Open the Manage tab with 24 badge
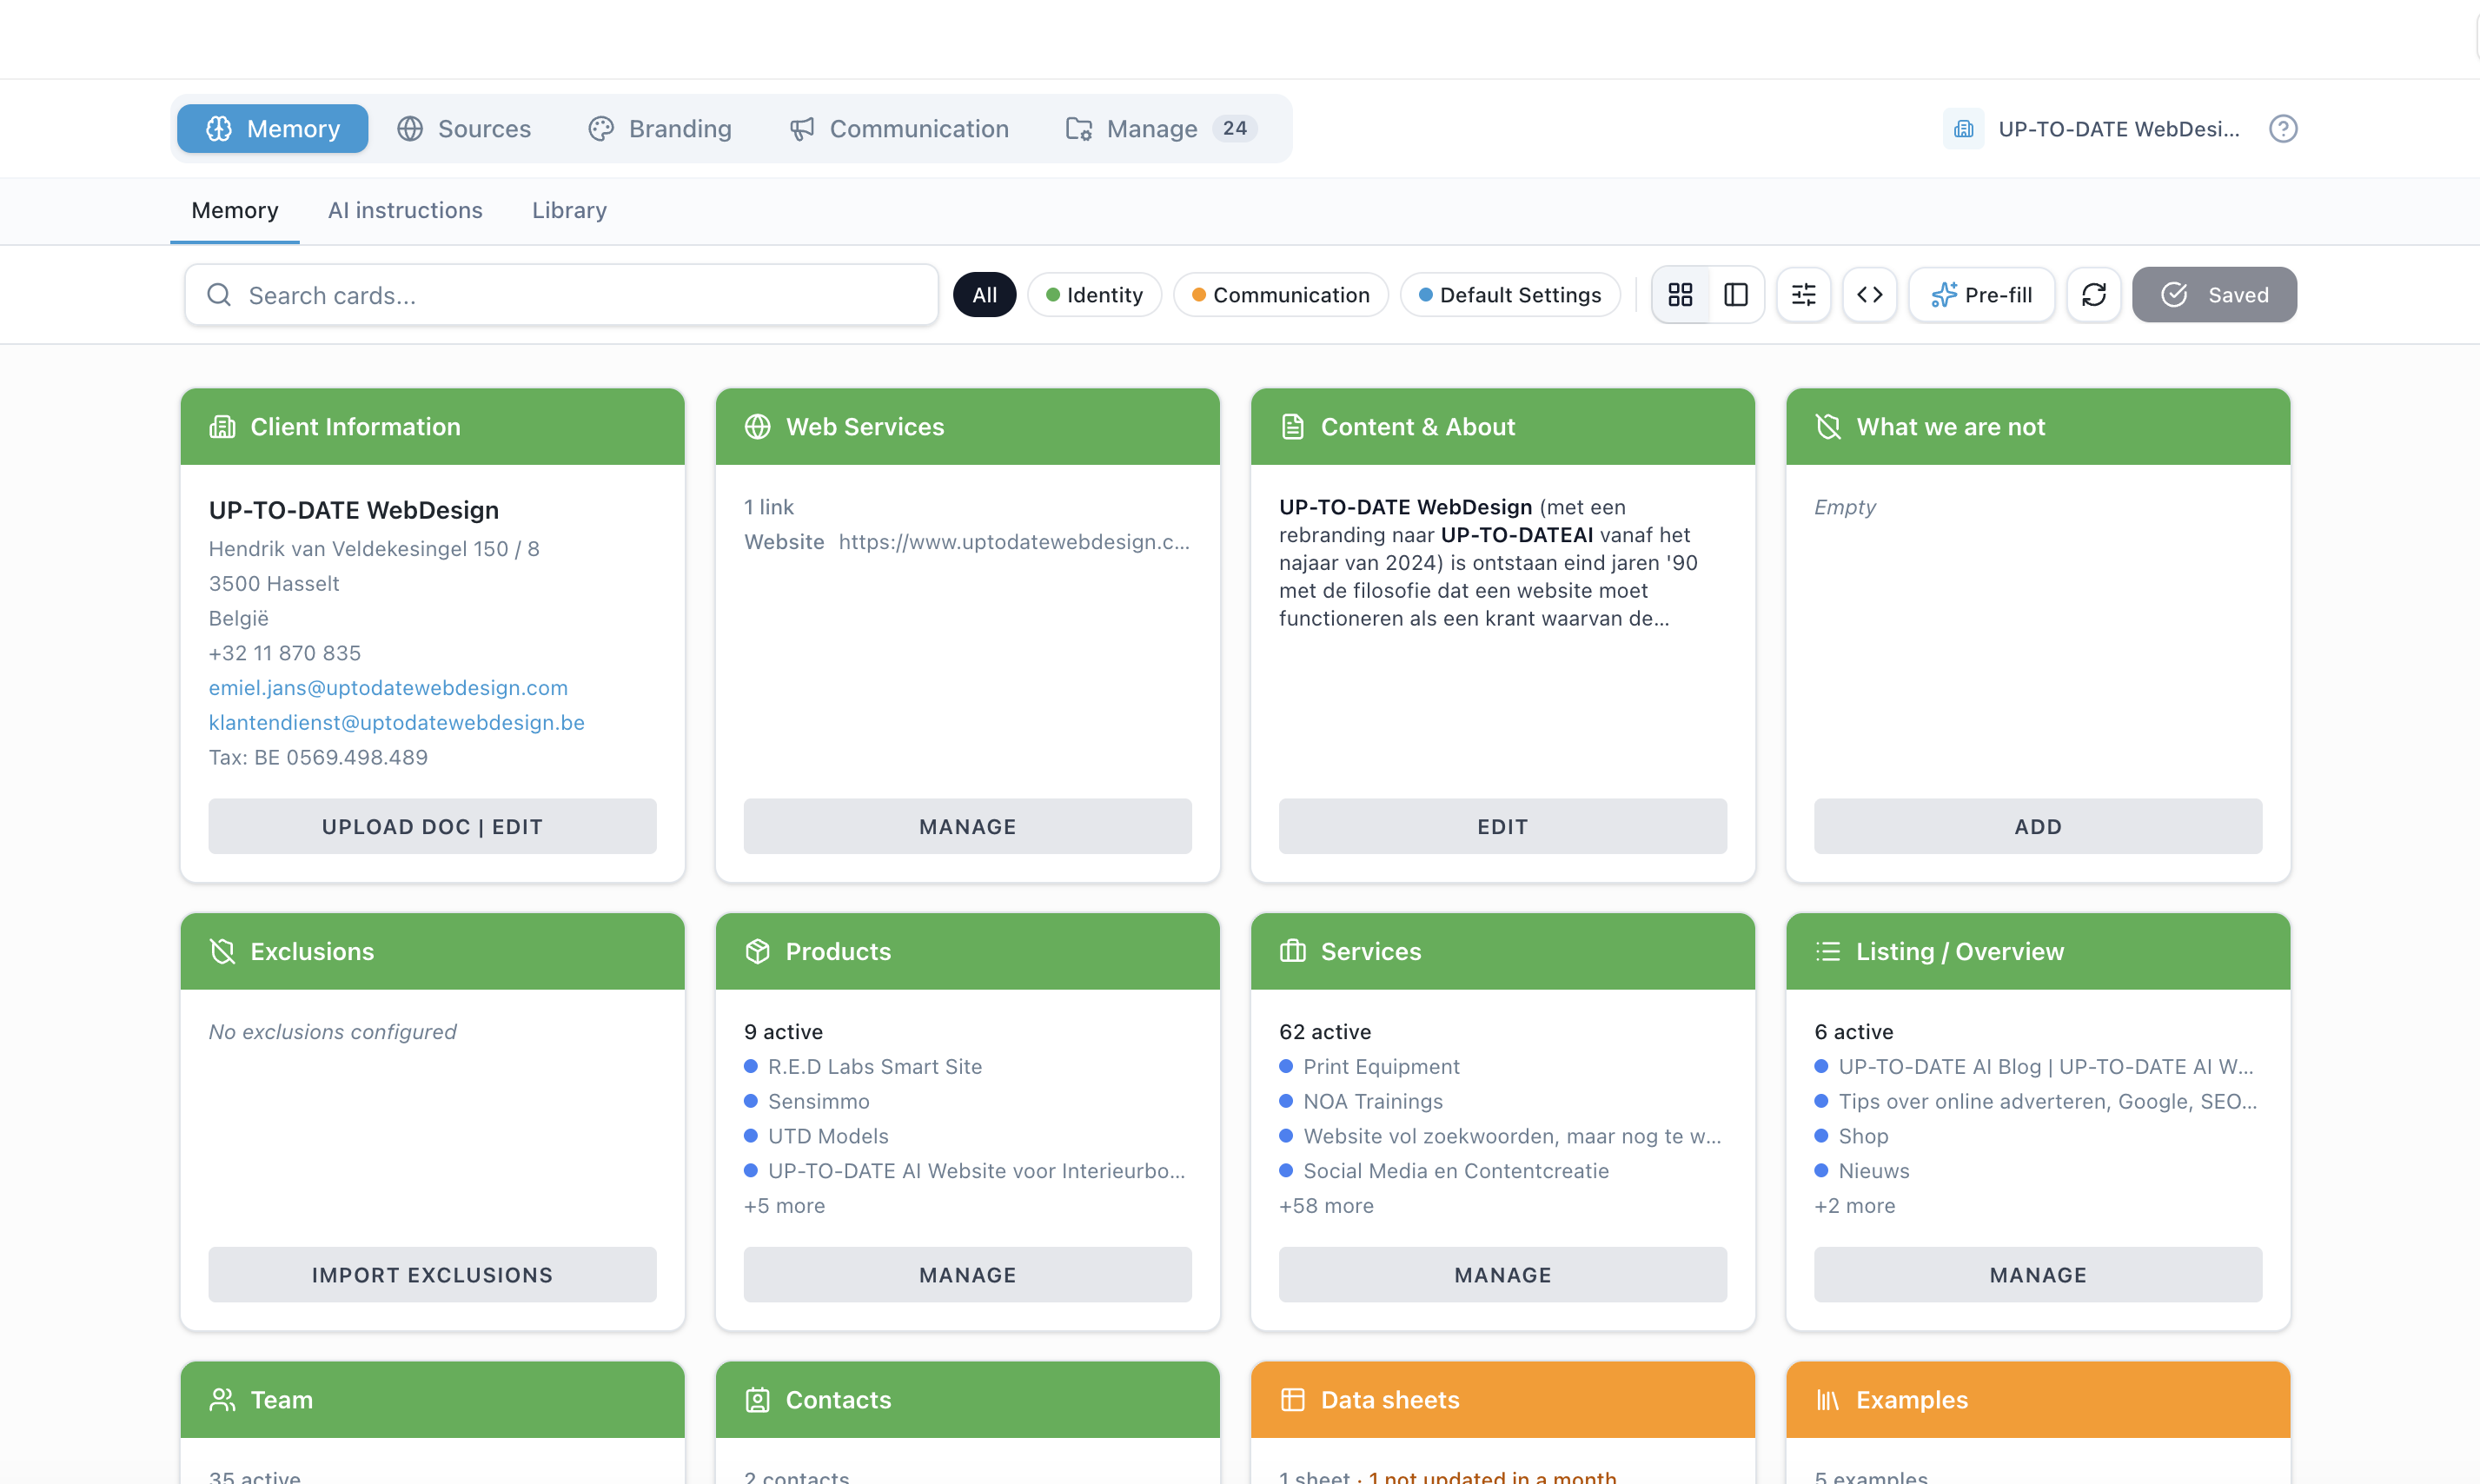Image resolution: width=2480 pixels, height=1484 pixels. click(x=1161, y=129)
